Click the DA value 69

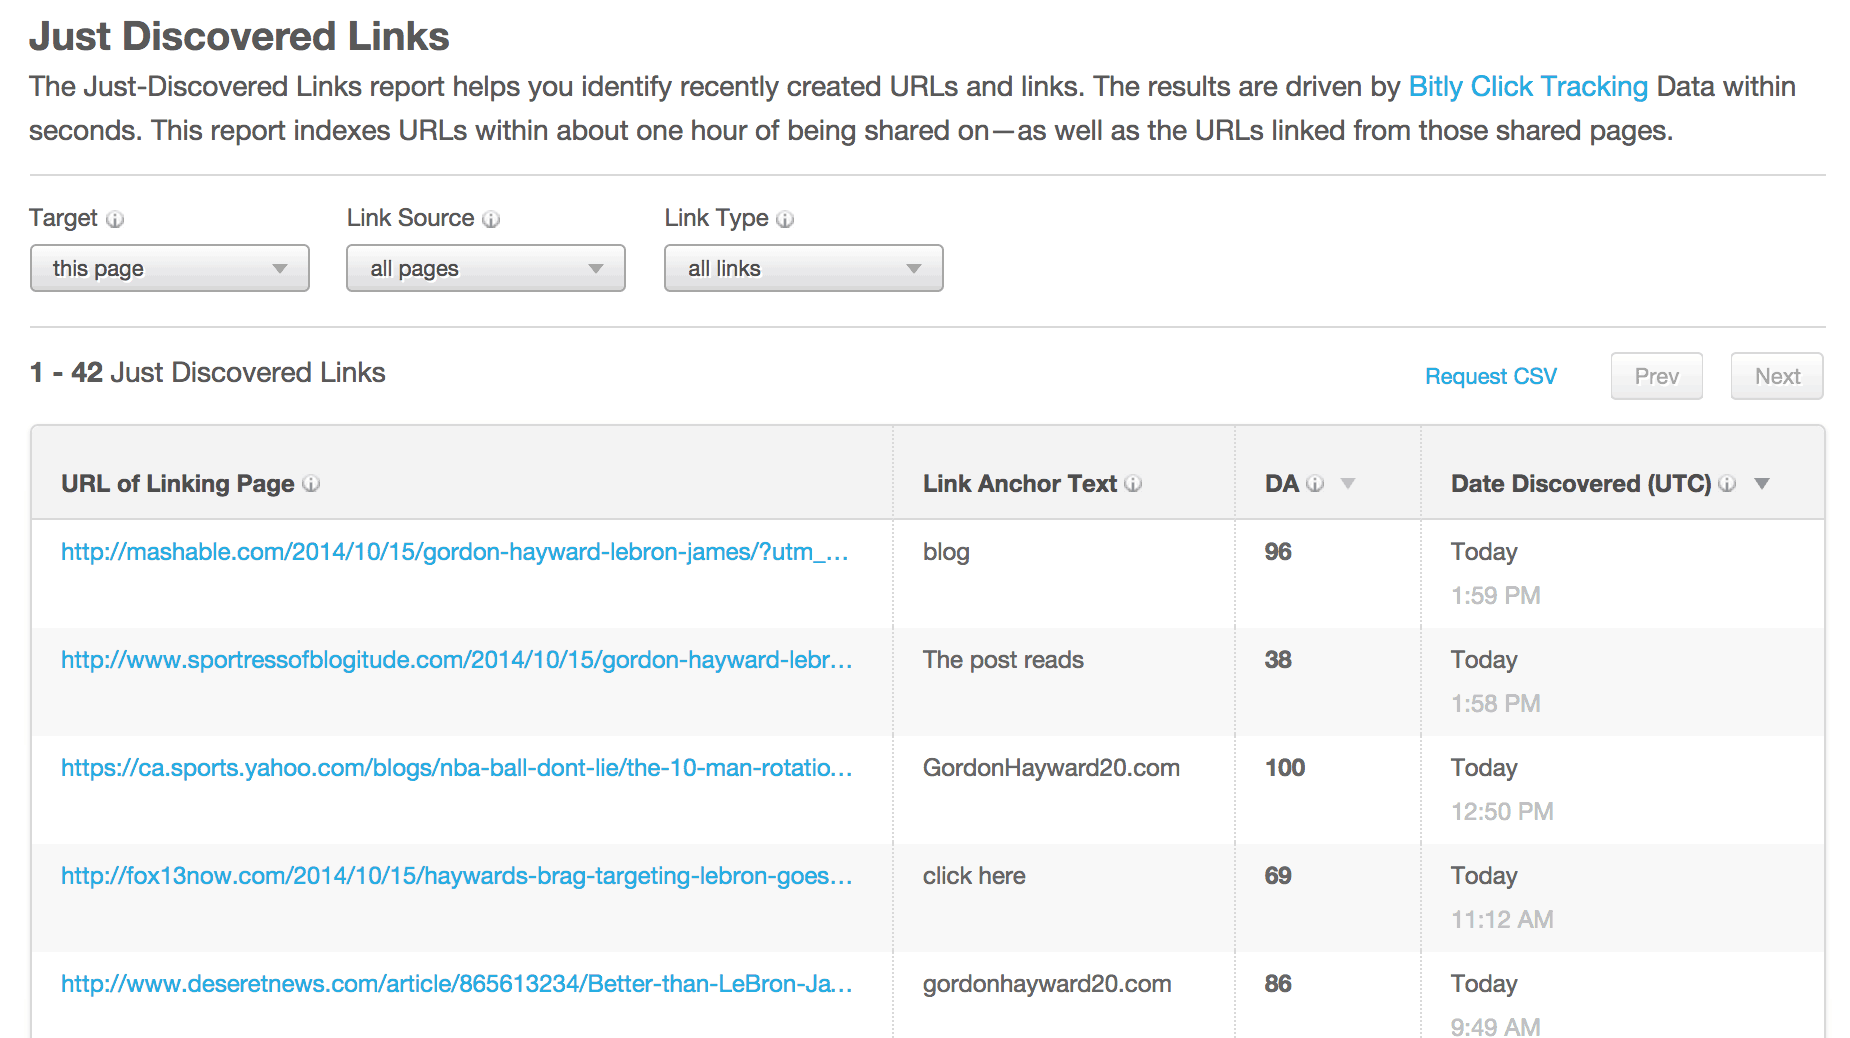(x=1278, y=876)
